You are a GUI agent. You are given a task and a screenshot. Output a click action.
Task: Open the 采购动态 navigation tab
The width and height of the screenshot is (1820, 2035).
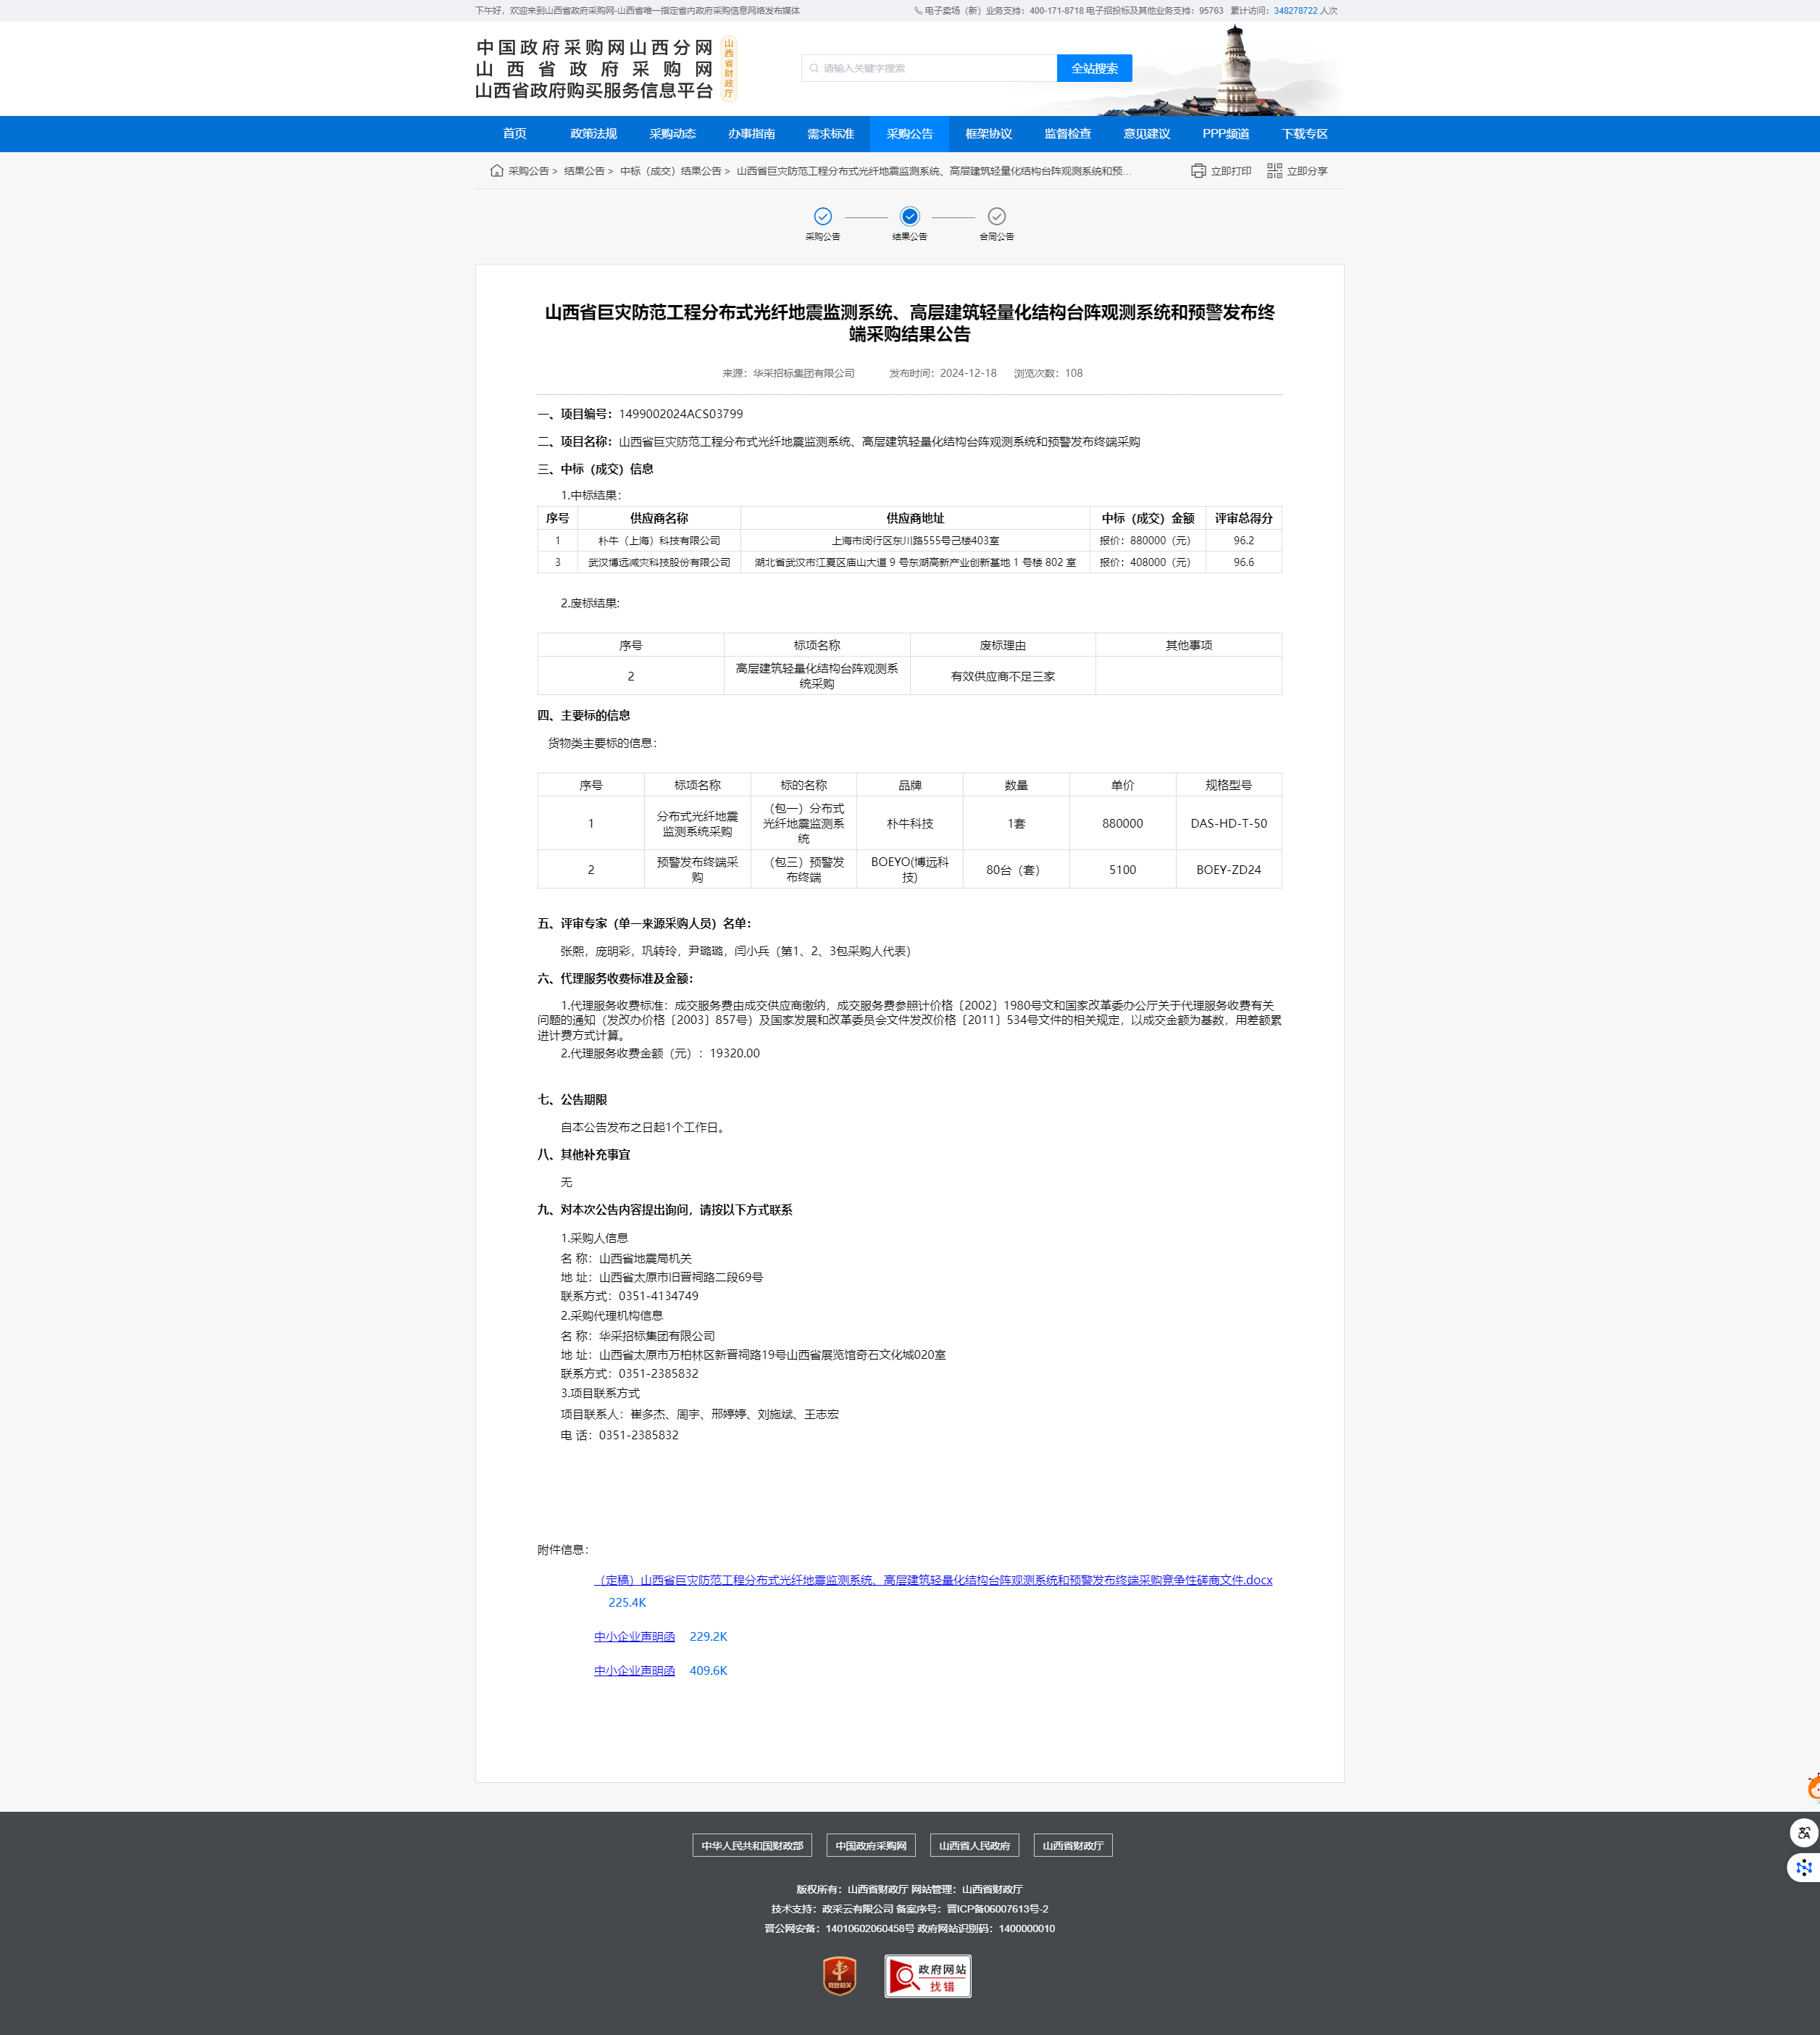[x=673, y=134]
